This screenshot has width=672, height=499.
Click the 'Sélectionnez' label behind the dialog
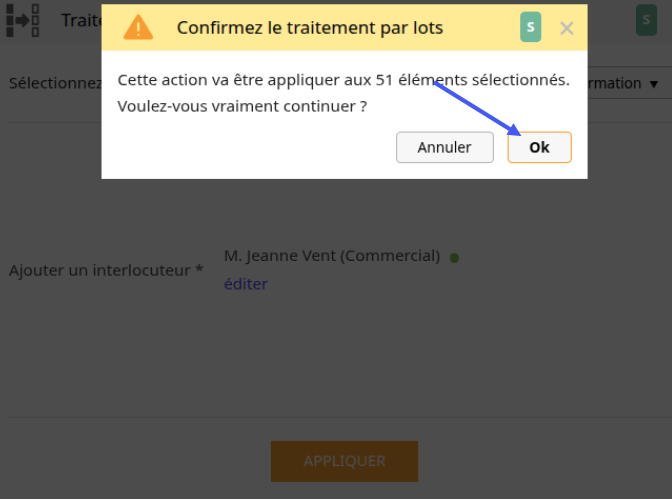(55, 83)
